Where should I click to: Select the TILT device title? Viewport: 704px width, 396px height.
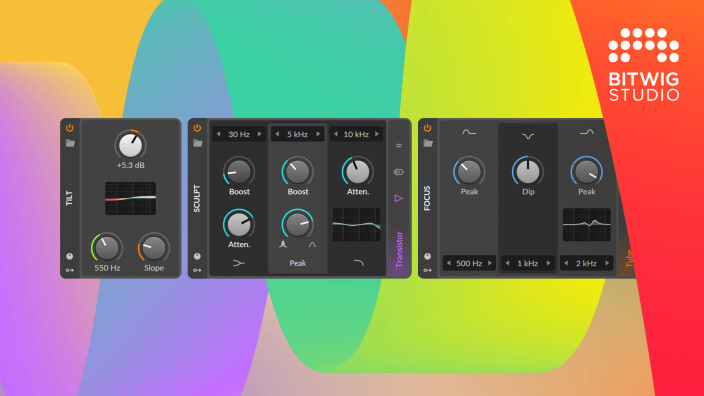pyautogui.click(x=69, y=198)
